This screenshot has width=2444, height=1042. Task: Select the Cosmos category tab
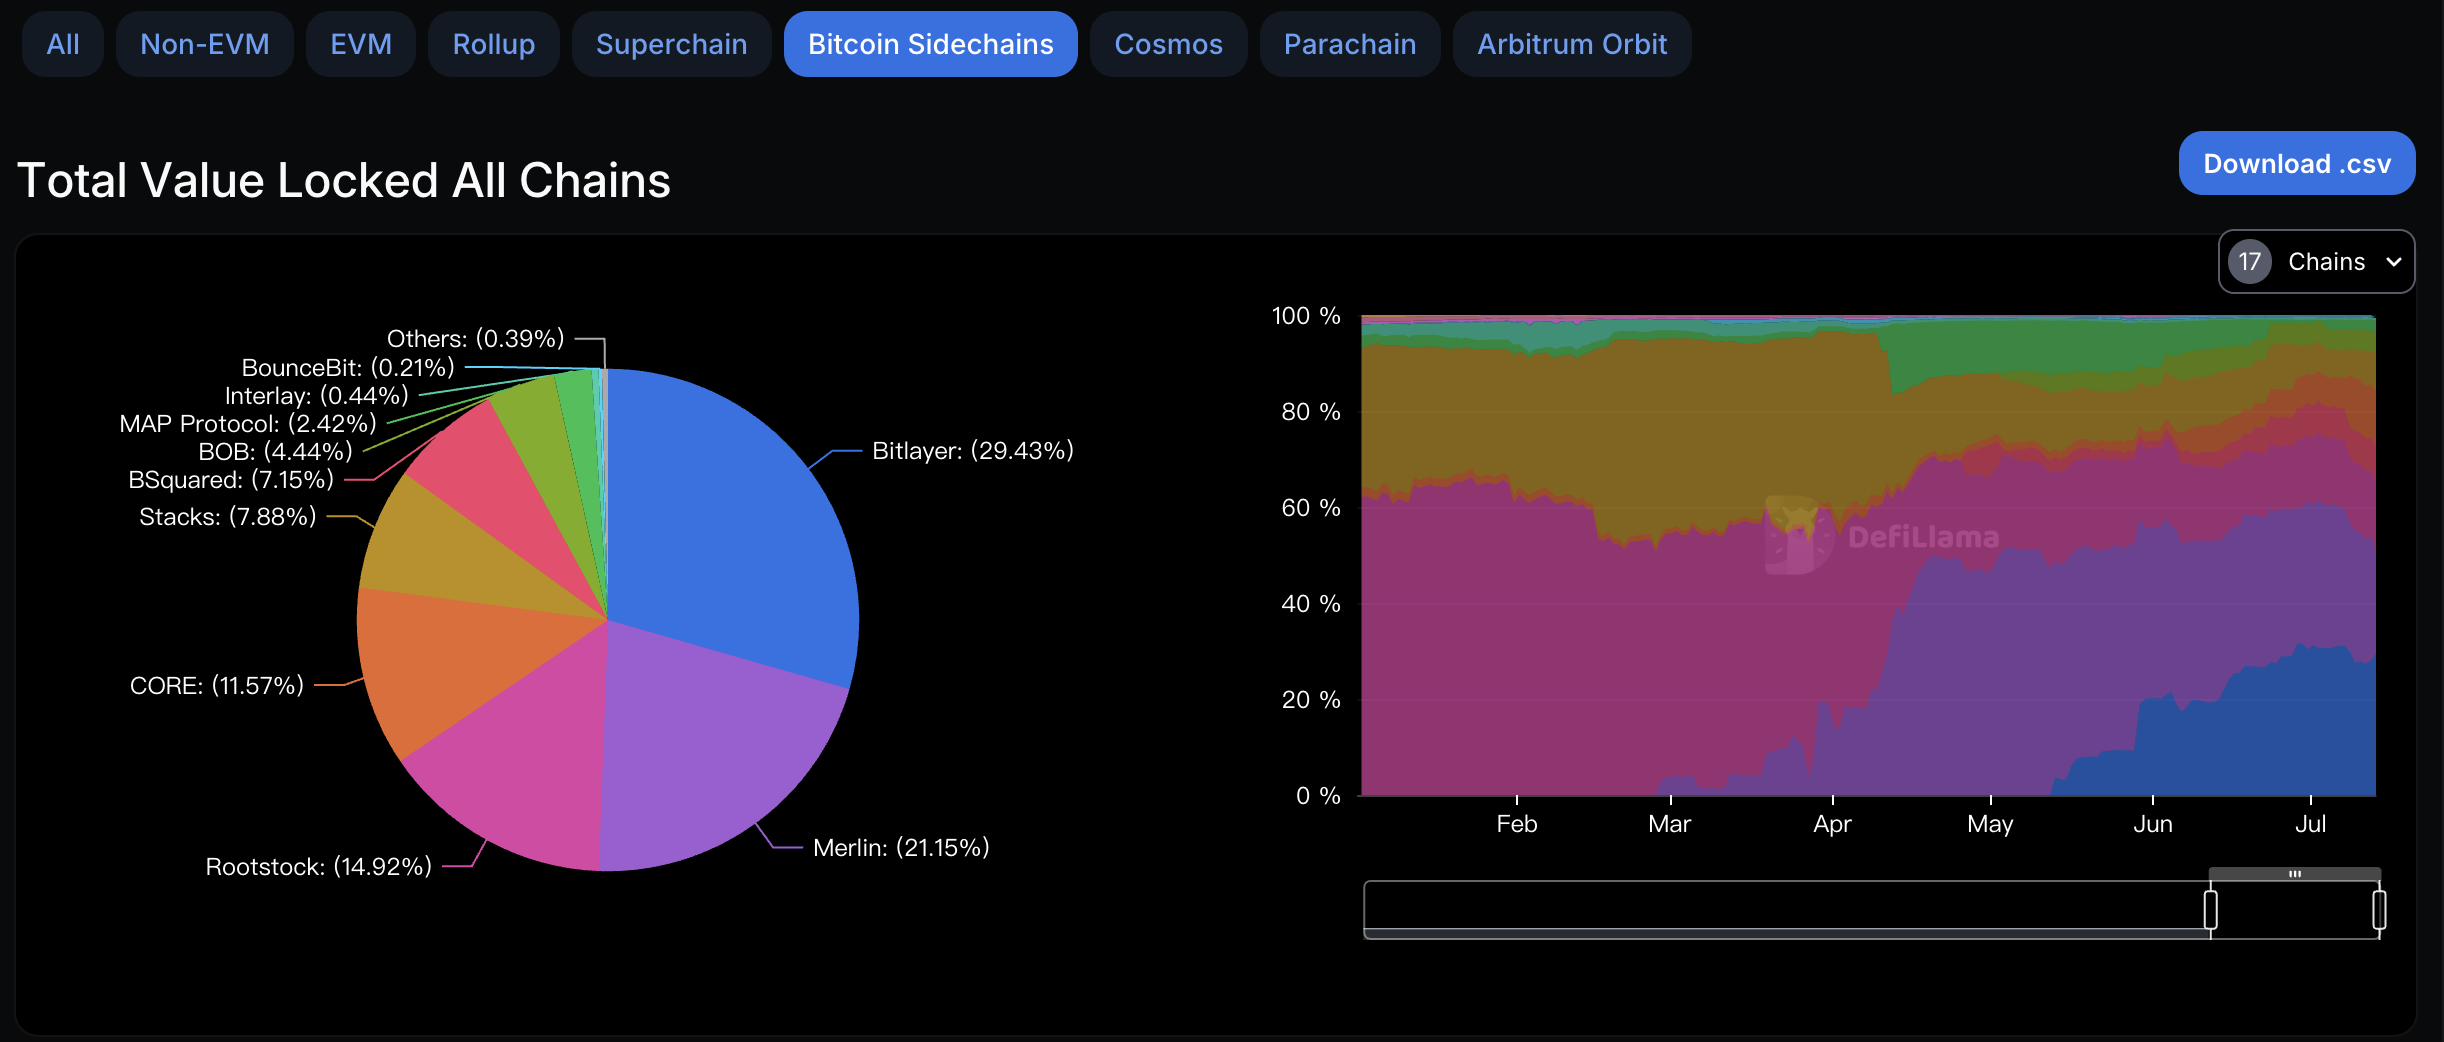point(1168,44)
